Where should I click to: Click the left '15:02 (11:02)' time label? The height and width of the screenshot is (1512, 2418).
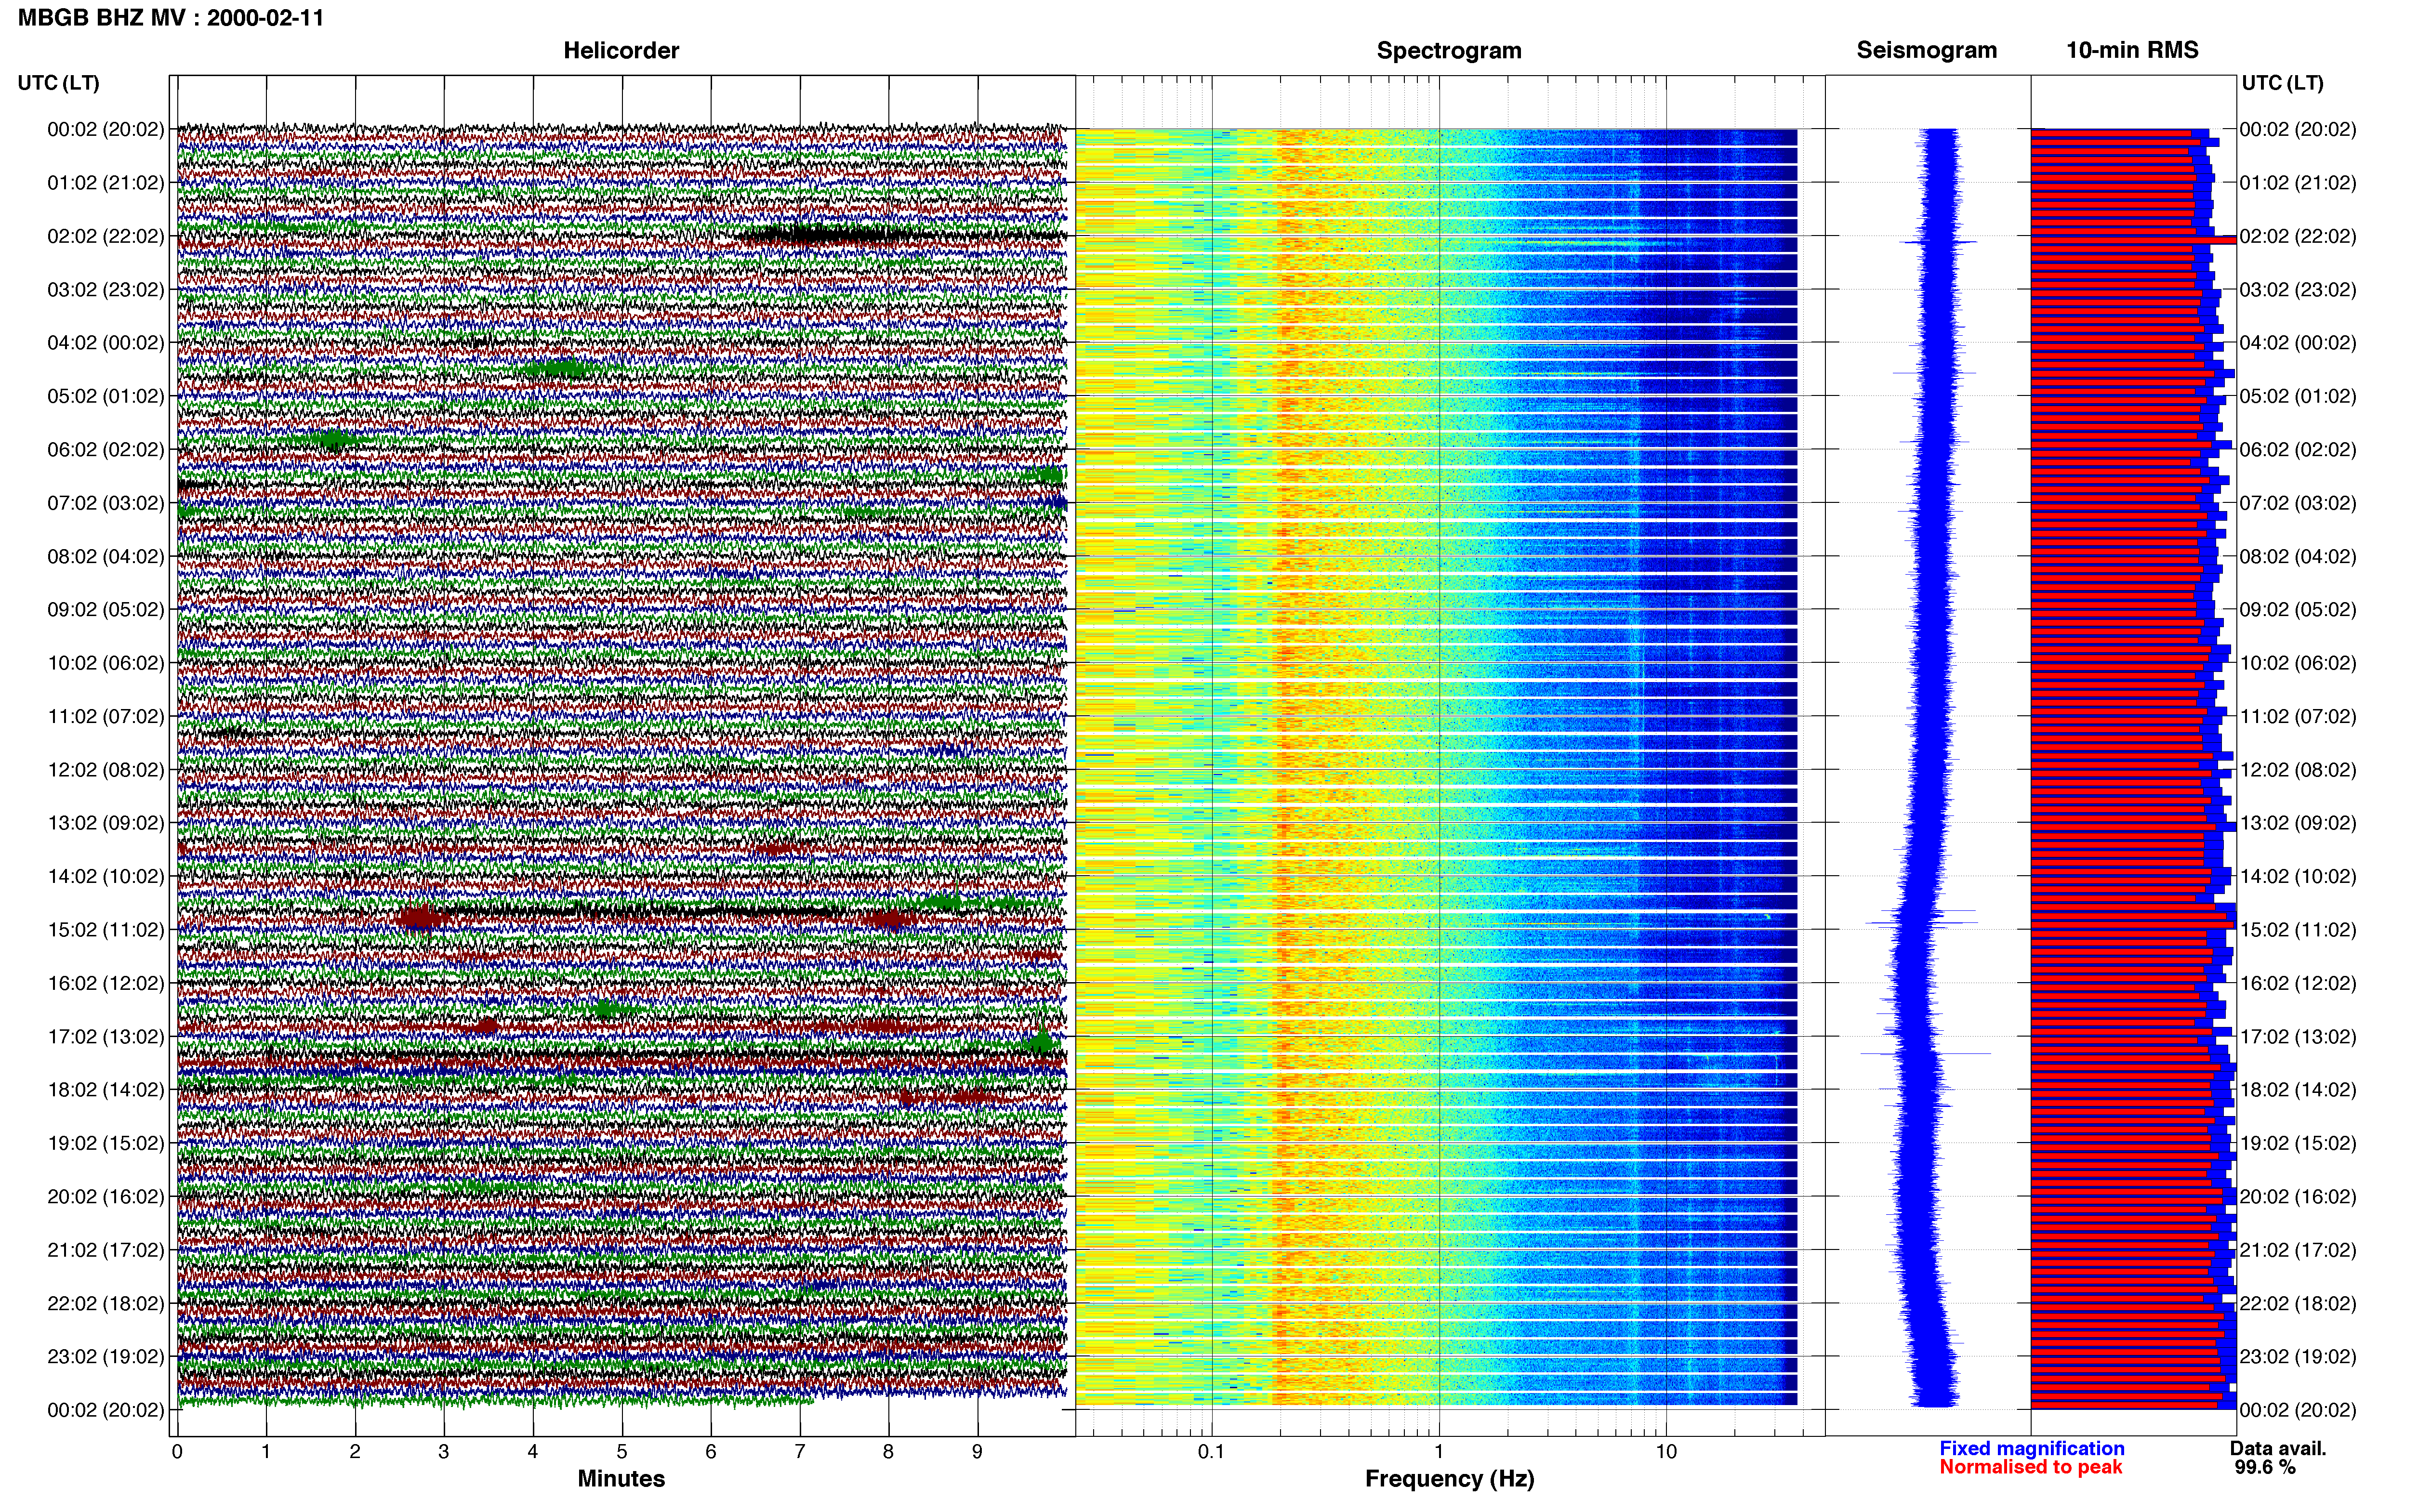[x=105, y=930]
